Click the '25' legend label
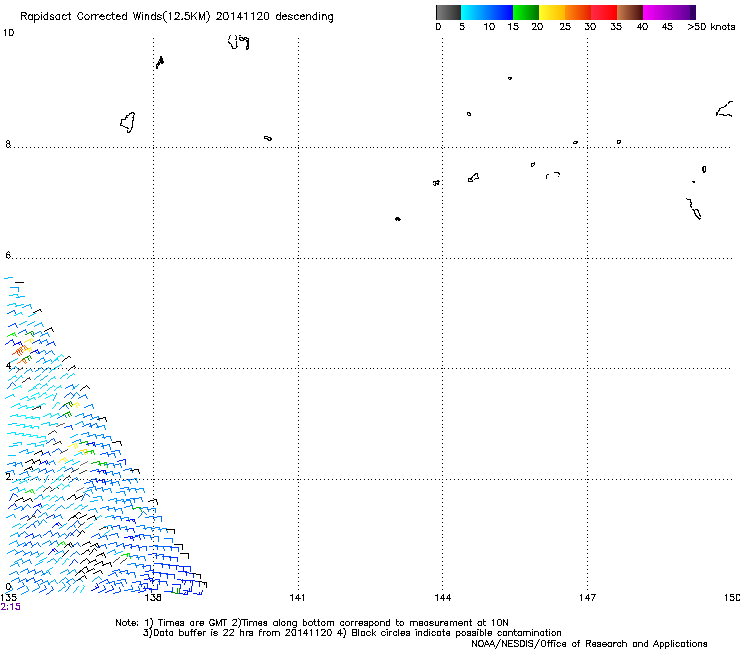This screenshot has height=650, width=740. [x=565, y=27]
